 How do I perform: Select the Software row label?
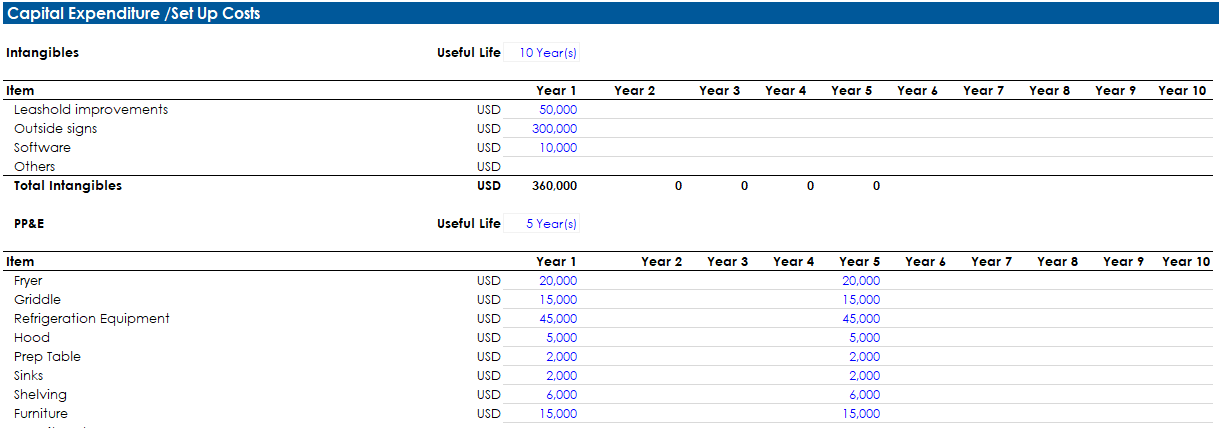(x=42, y=148)
